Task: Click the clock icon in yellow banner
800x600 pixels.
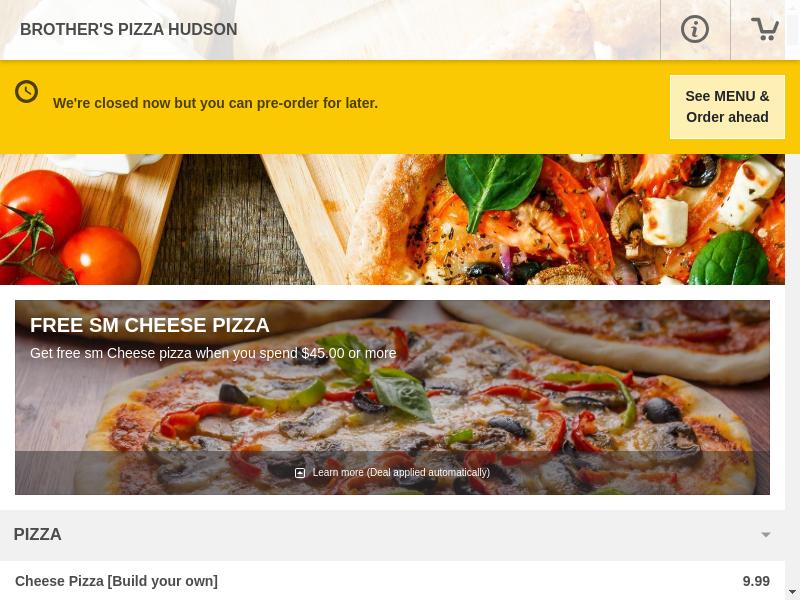Action: click(x=26, y=92)
